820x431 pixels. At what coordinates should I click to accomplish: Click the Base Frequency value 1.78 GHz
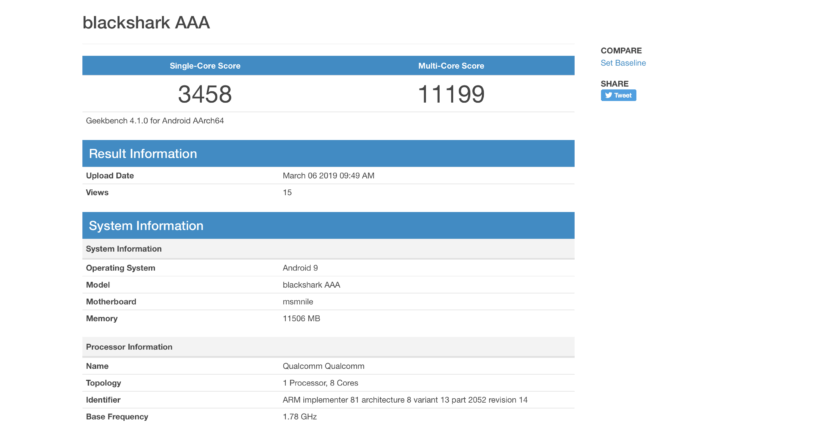(301, 417)
